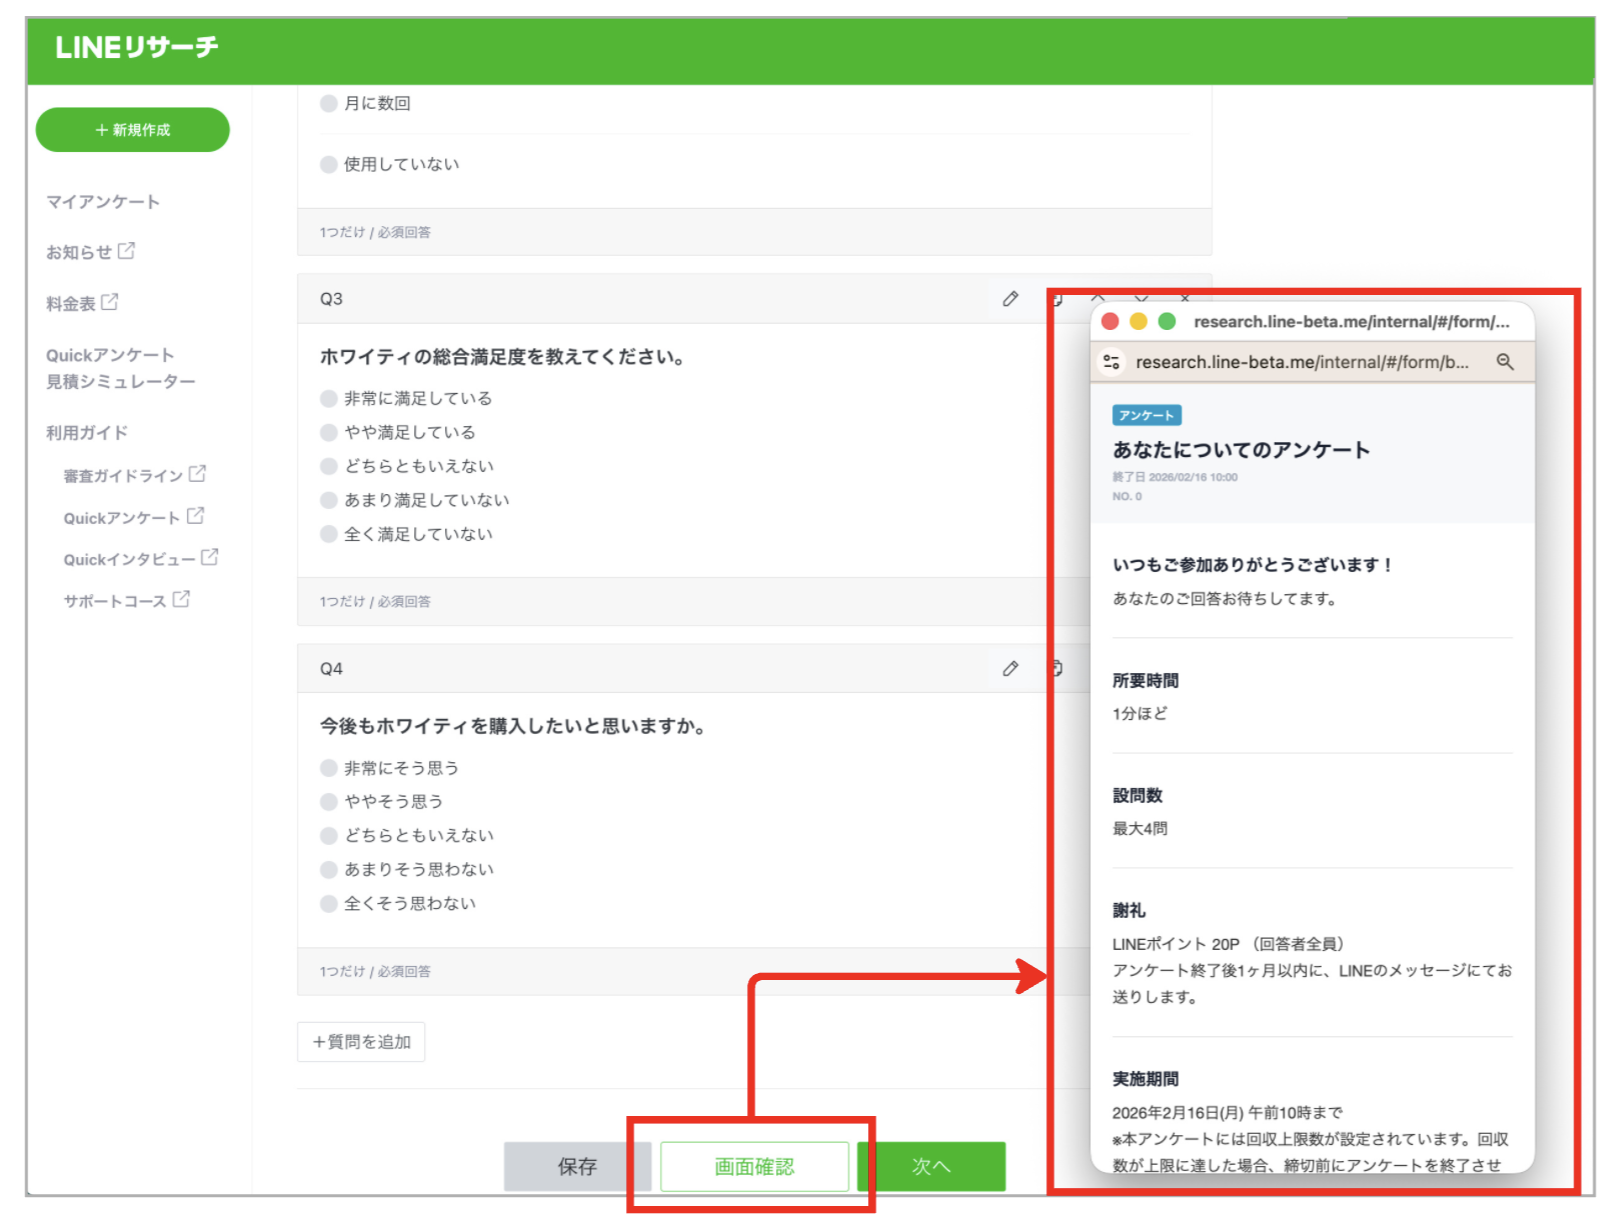Image resolution: width=1624 pixels, height=1228 pixels.
Task: Open external link icon beside Quickインタビュー
Action: point(209,558)
